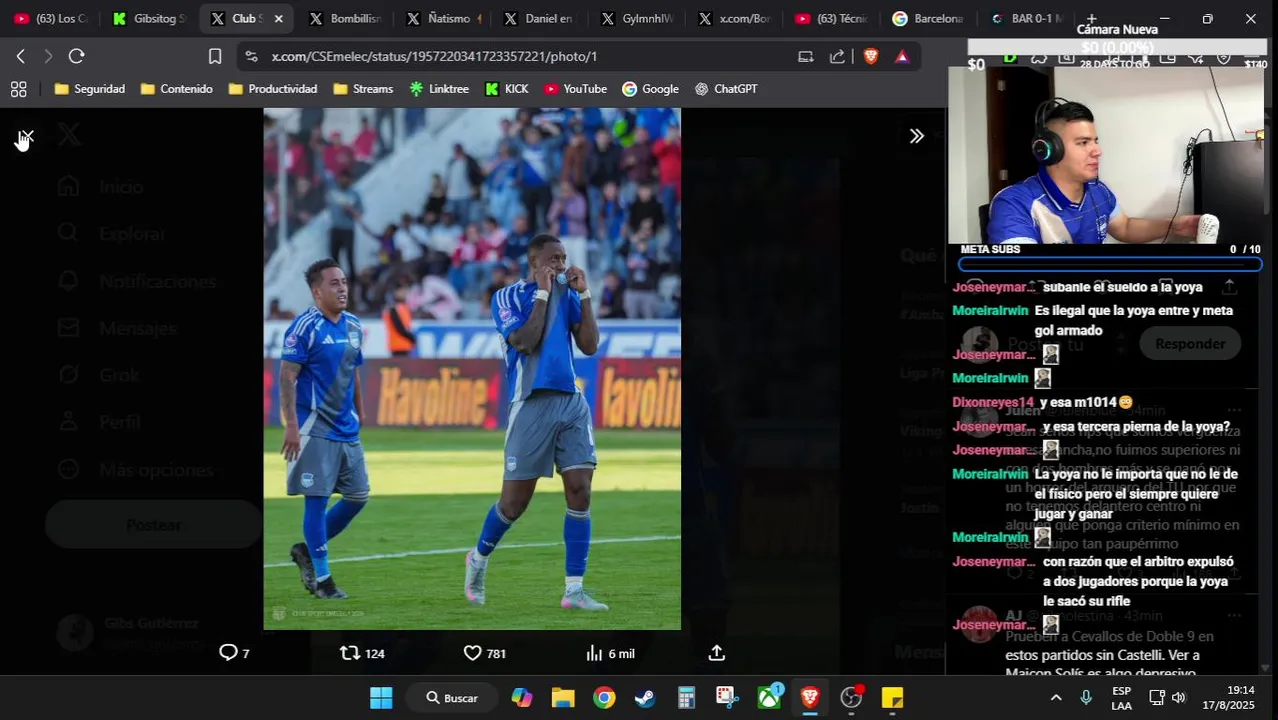Open File Explorer from the taskbar
The width and height of the screenshot is (1278, 720).
[x=563, y=697]
